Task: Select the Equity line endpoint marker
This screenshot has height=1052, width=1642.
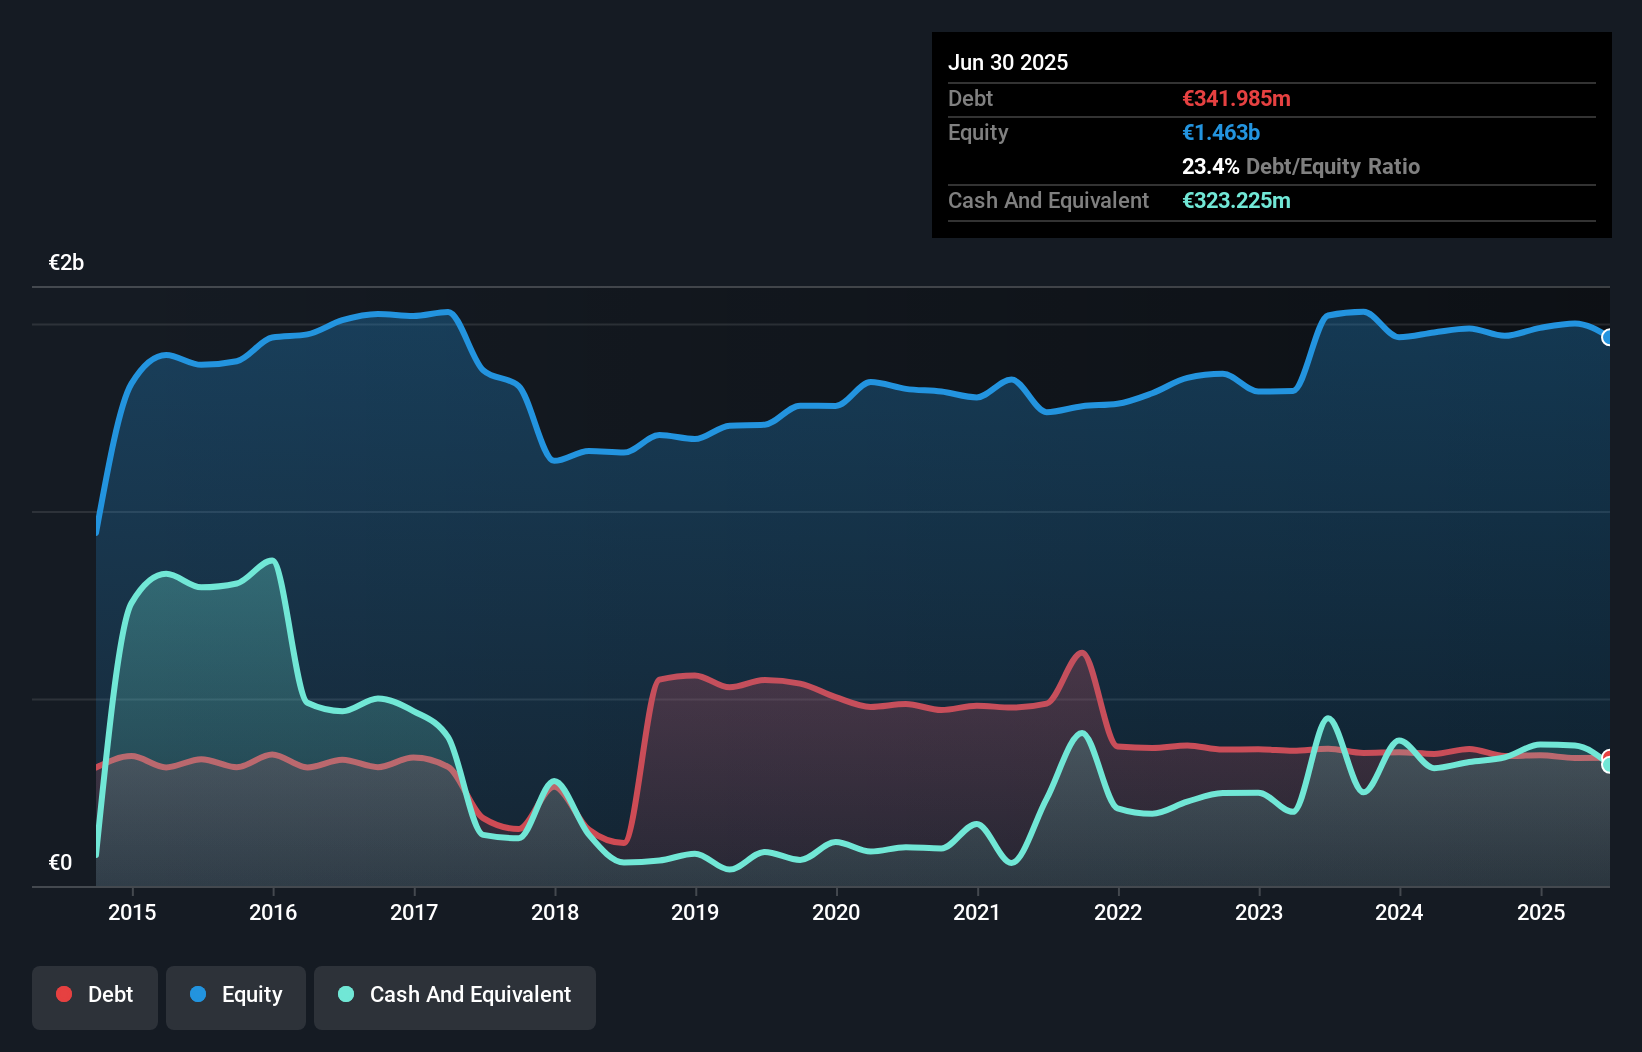Action: pyautogui.click(x=1607, y=337)
